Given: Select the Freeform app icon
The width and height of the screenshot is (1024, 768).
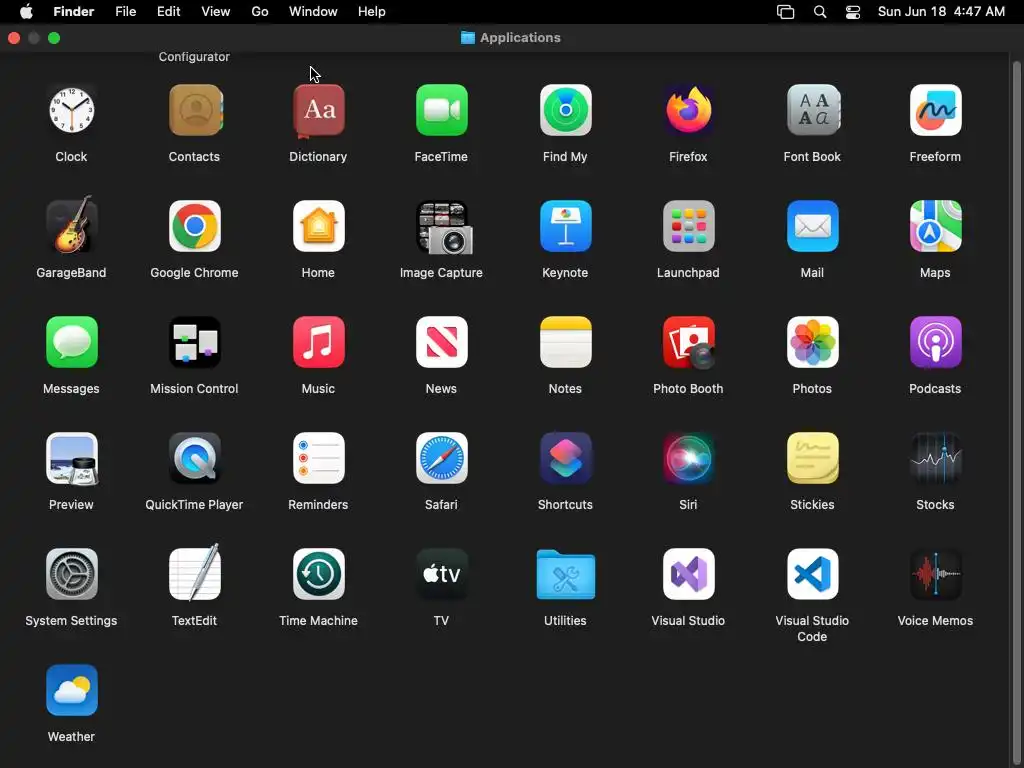Looking at the screenshot, I should pyautogui.click(x=935, y=110).
